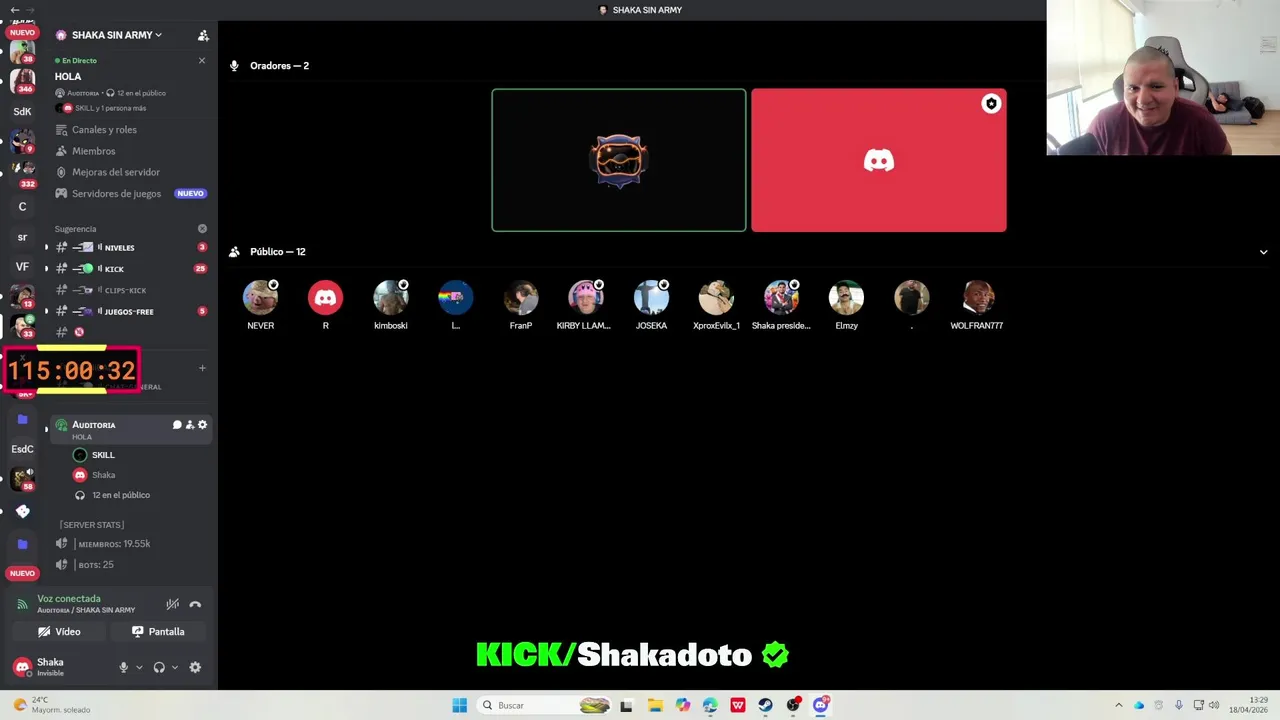
Task: Toggle microphone mute in user panel
Action: click(x=124, y=667)
